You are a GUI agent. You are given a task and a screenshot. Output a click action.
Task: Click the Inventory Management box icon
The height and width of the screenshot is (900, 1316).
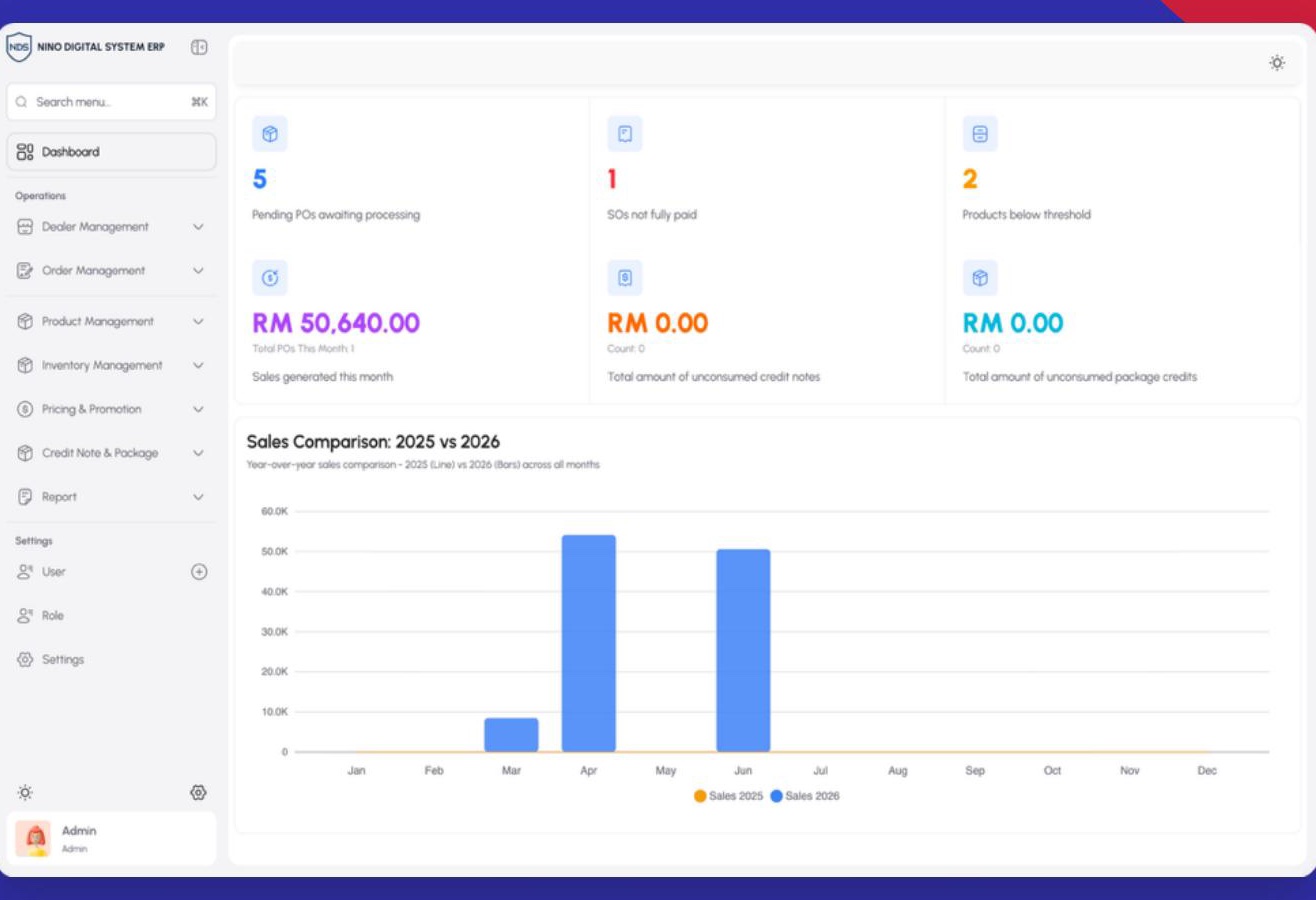[26, 366]
